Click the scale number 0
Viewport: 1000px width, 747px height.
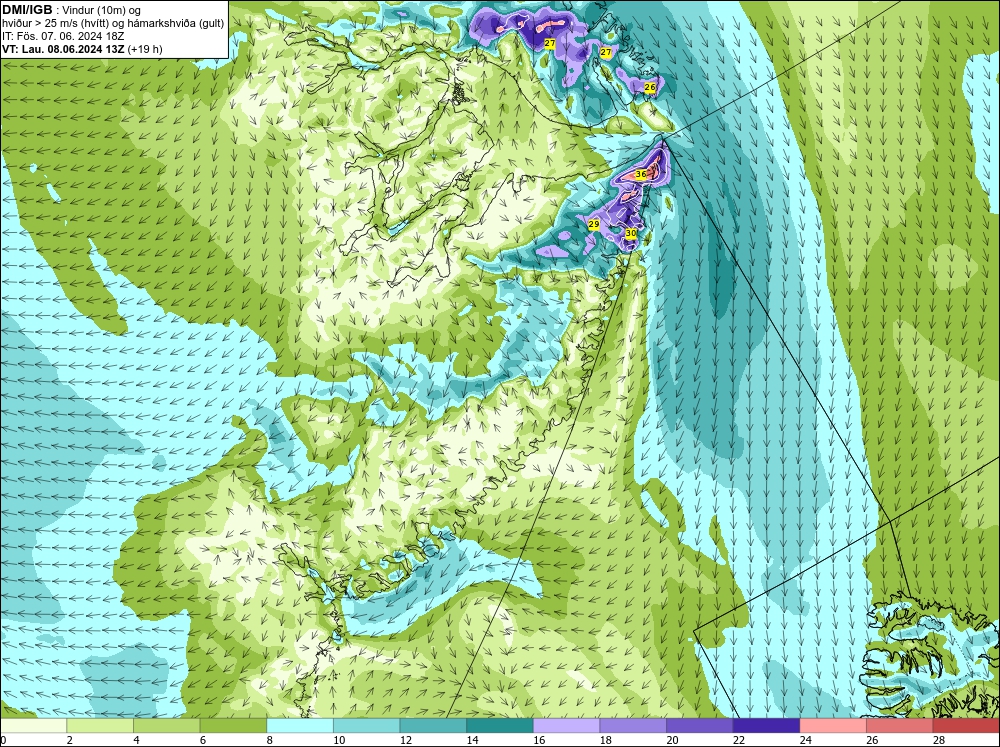point(3,740)
